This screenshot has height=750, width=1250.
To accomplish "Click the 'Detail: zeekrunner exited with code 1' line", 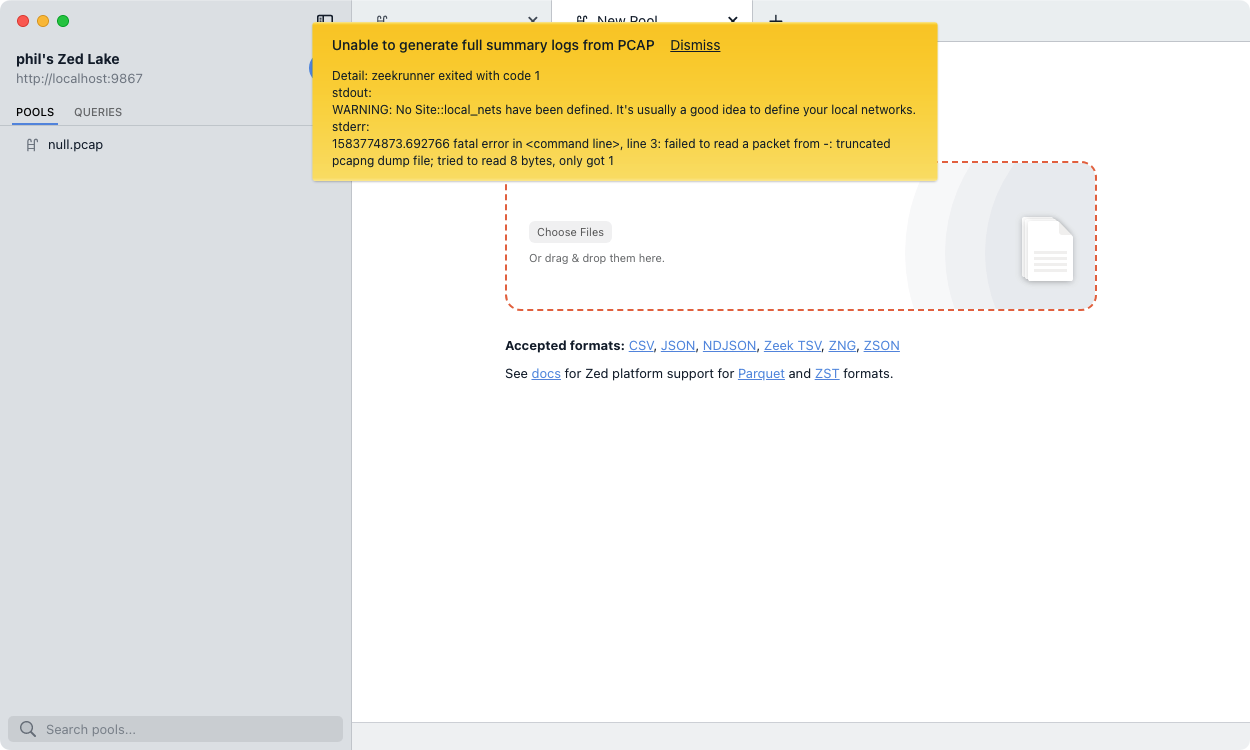I will tap(436, 76).
